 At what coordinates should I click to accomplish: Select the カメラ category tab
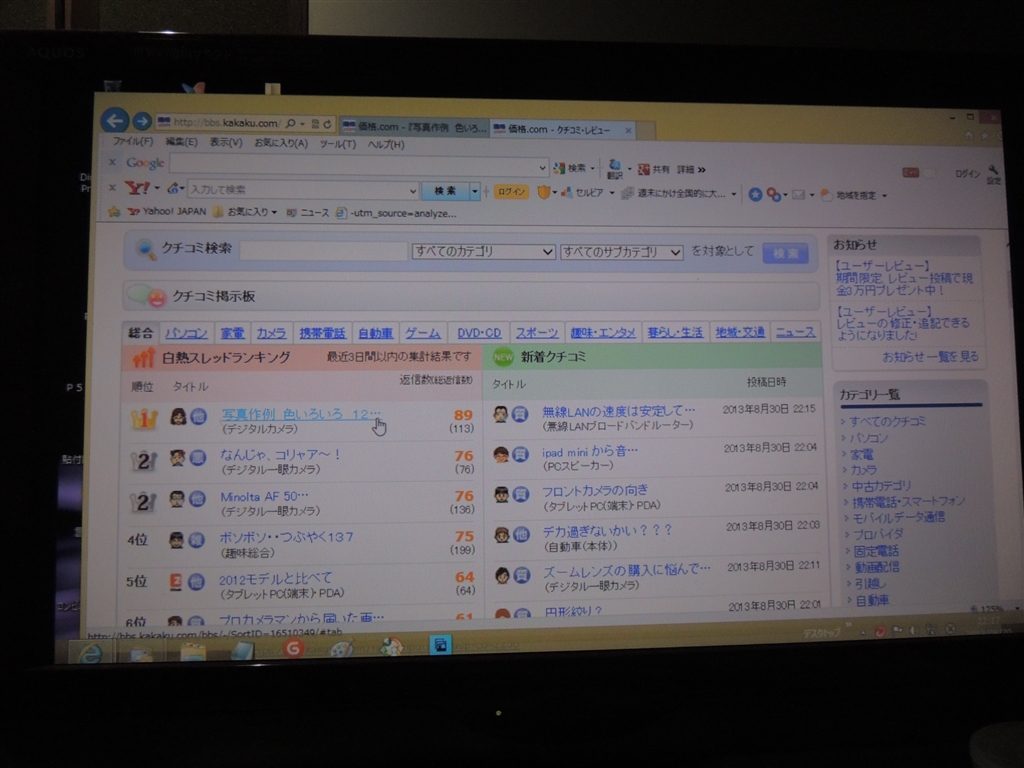(x=271, y=333)
